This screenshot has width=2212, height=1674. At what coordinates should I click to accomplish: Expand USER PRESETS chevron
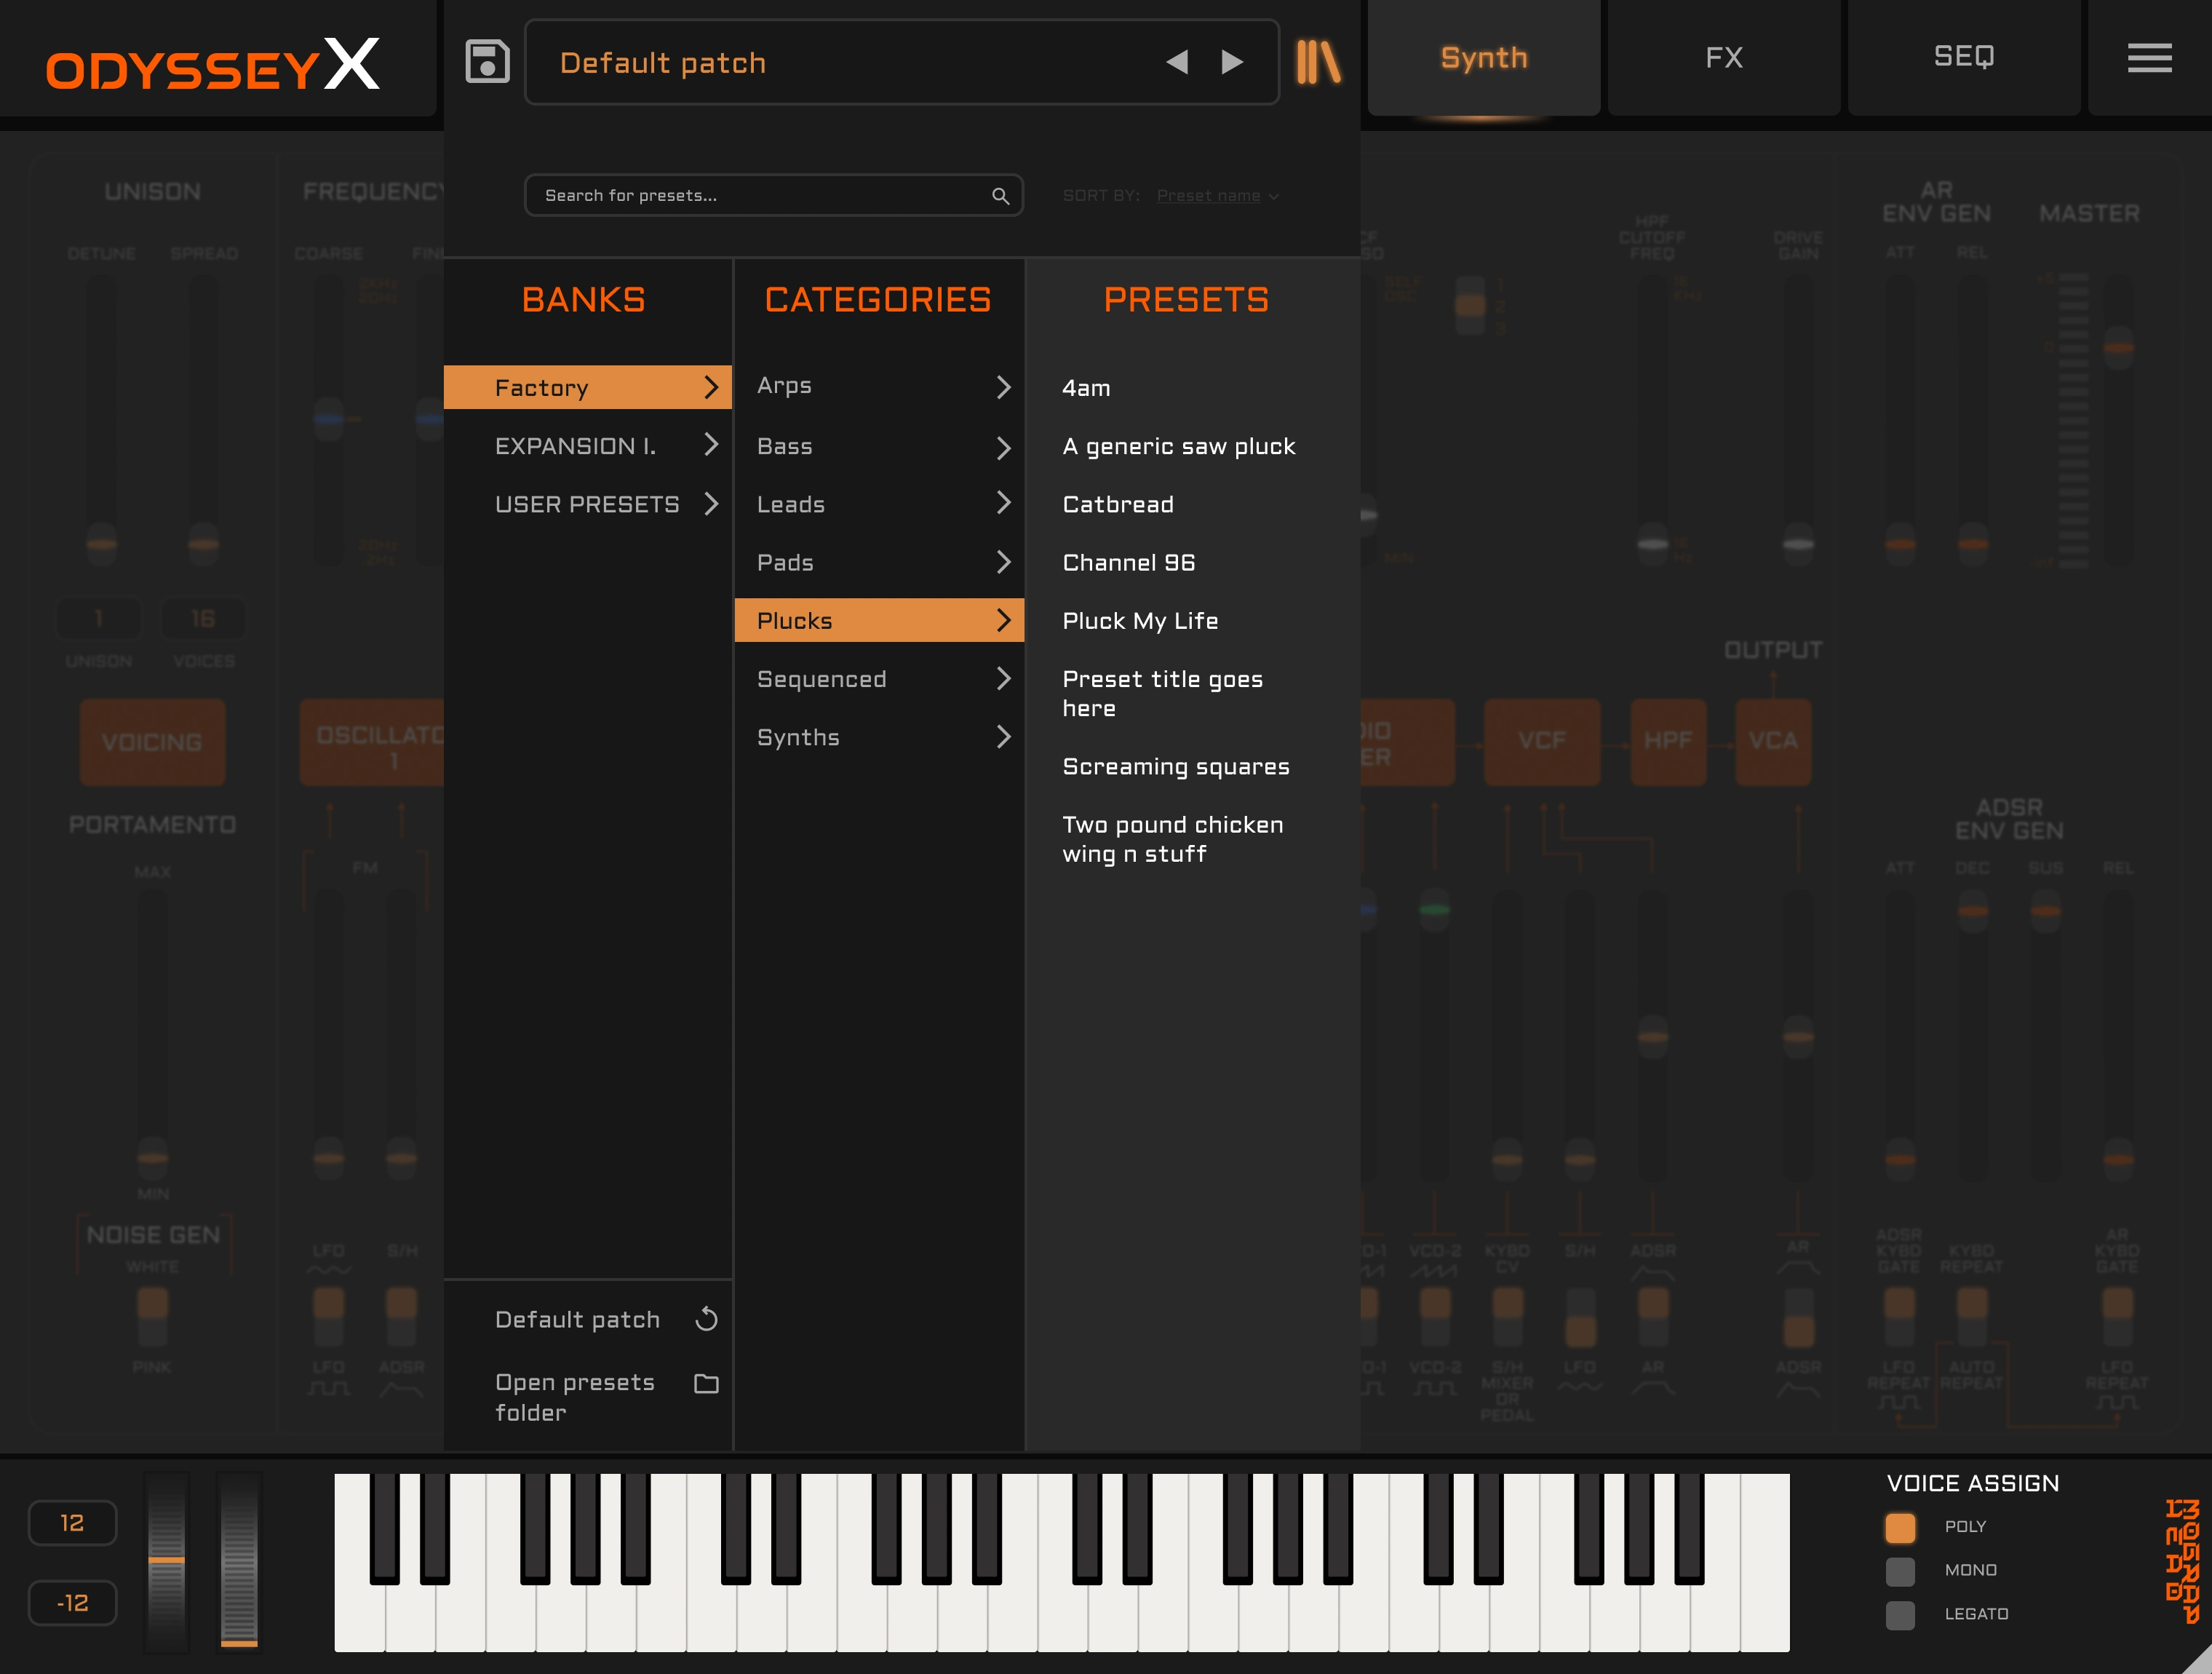pos(711,503)
